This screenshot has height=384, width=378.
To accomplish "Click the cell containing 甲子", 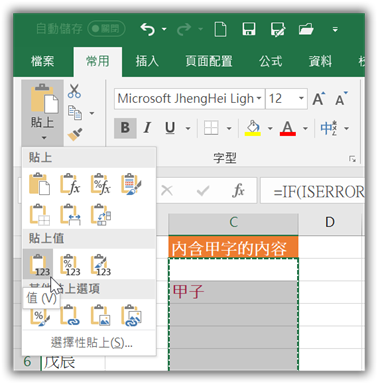I will point(233,292).
